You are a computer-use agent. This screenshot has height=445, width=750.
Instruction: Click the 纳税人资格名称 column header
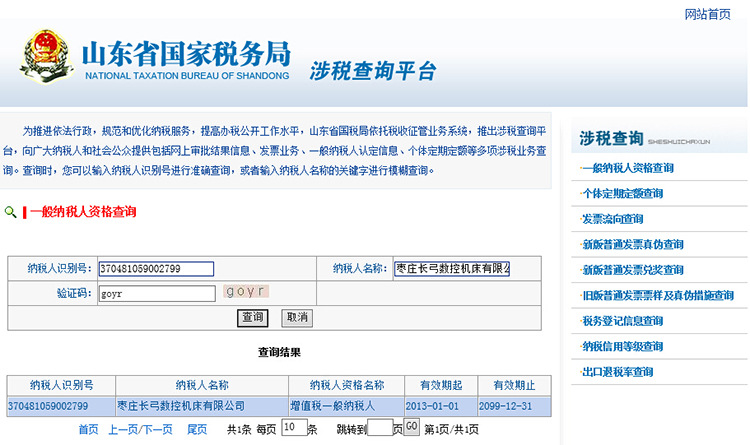[347, 385]
